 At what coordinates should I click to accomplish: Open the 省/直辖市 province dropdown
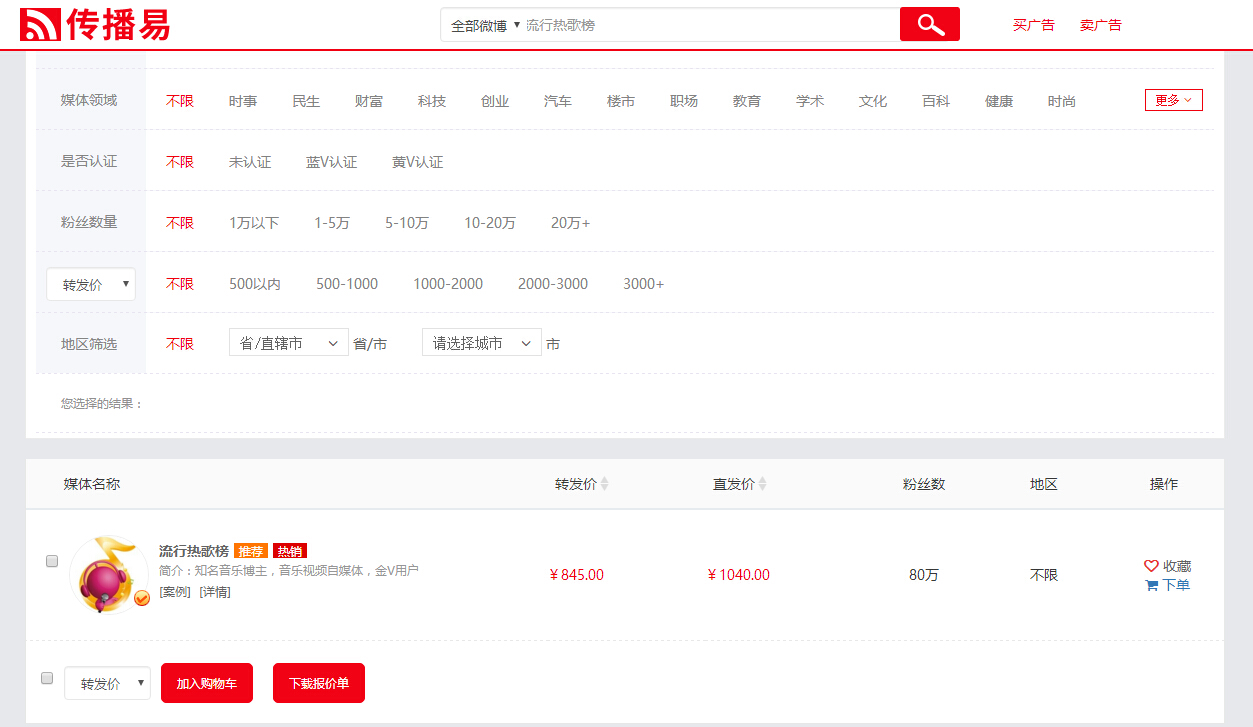pyautogui.click(x=288, y=343)
